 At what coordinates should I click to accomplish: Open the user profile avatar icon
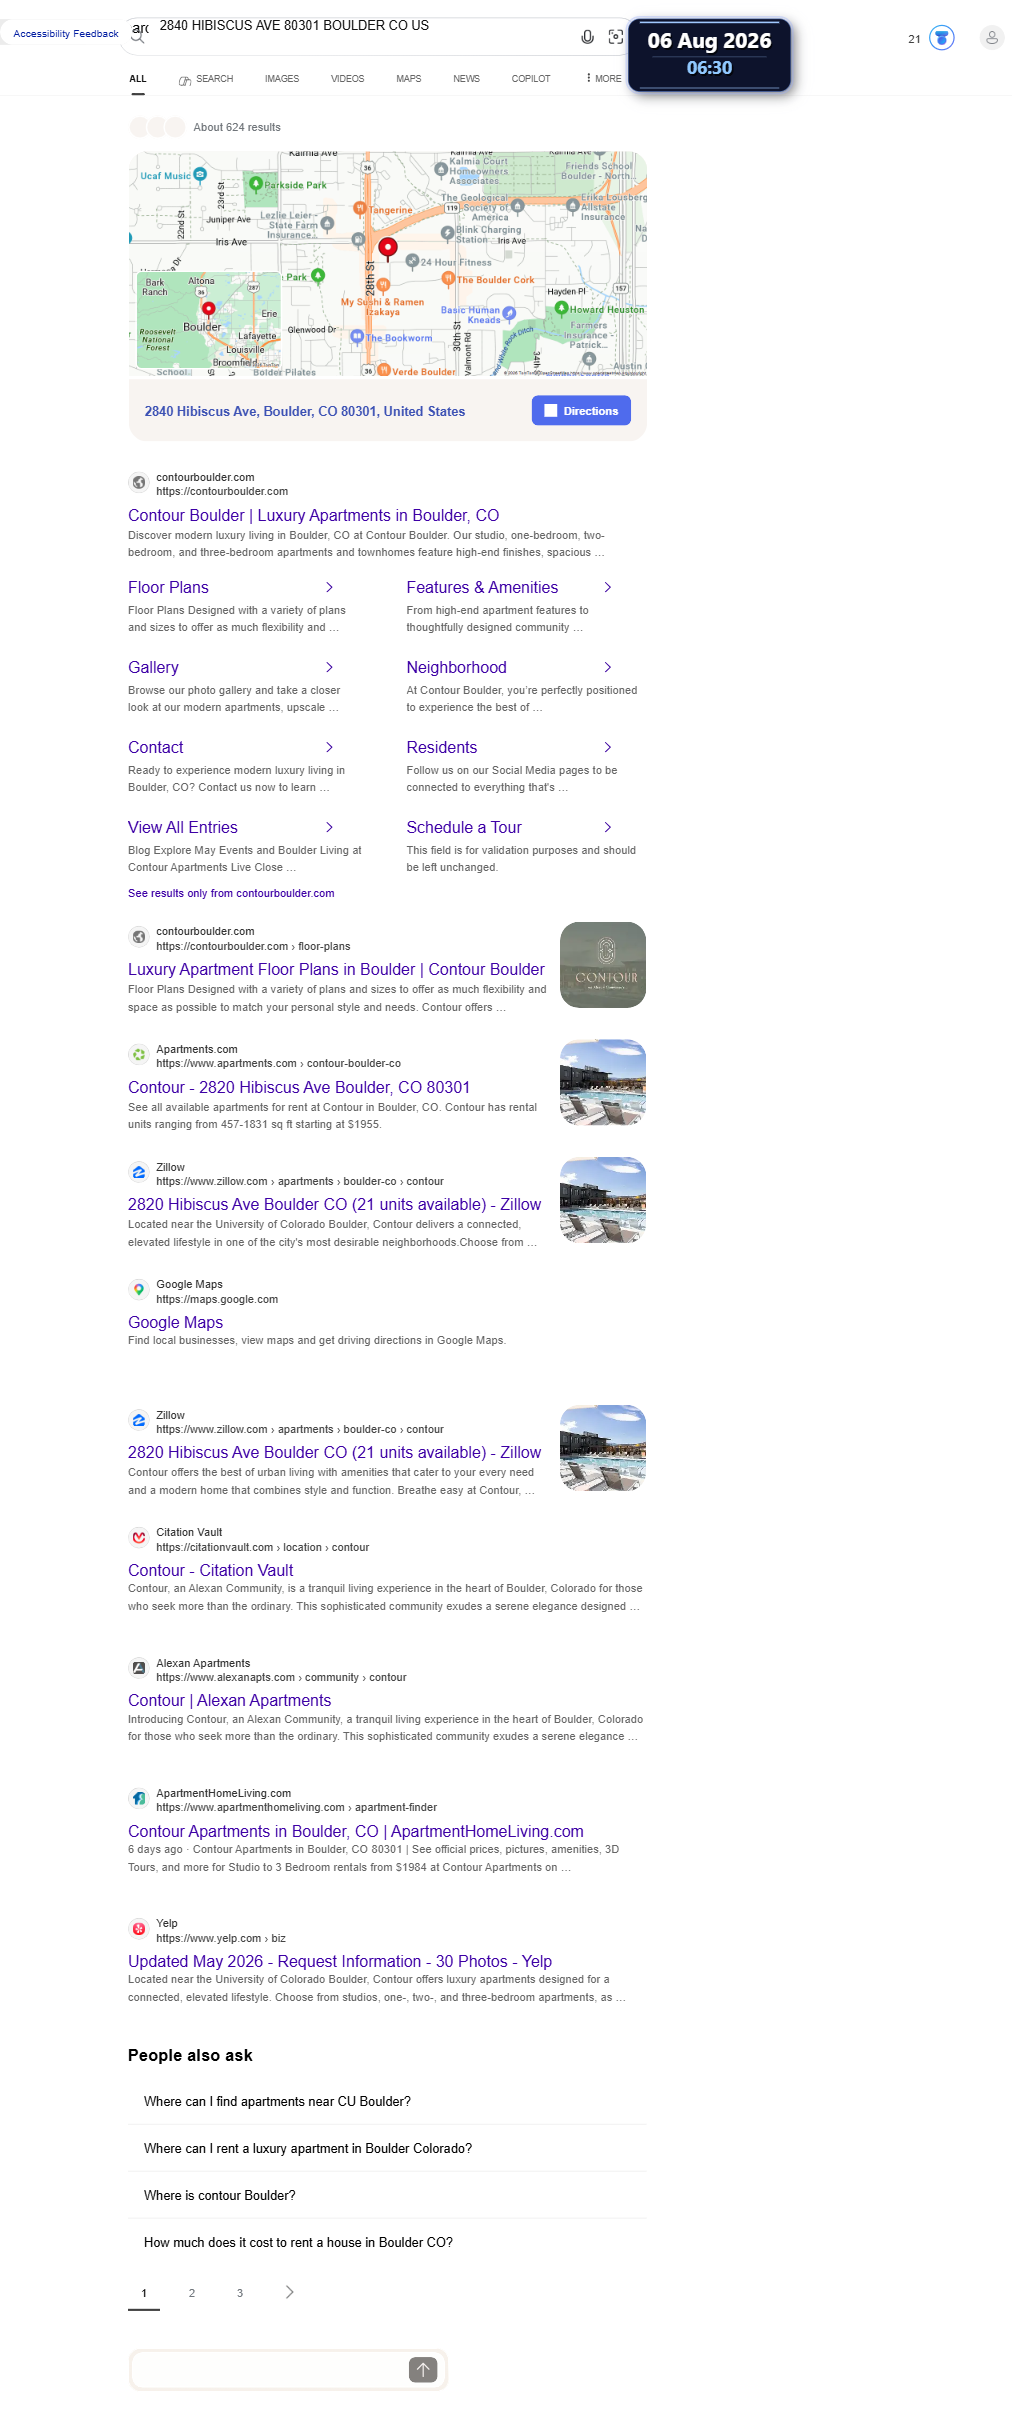click(992, 38)
